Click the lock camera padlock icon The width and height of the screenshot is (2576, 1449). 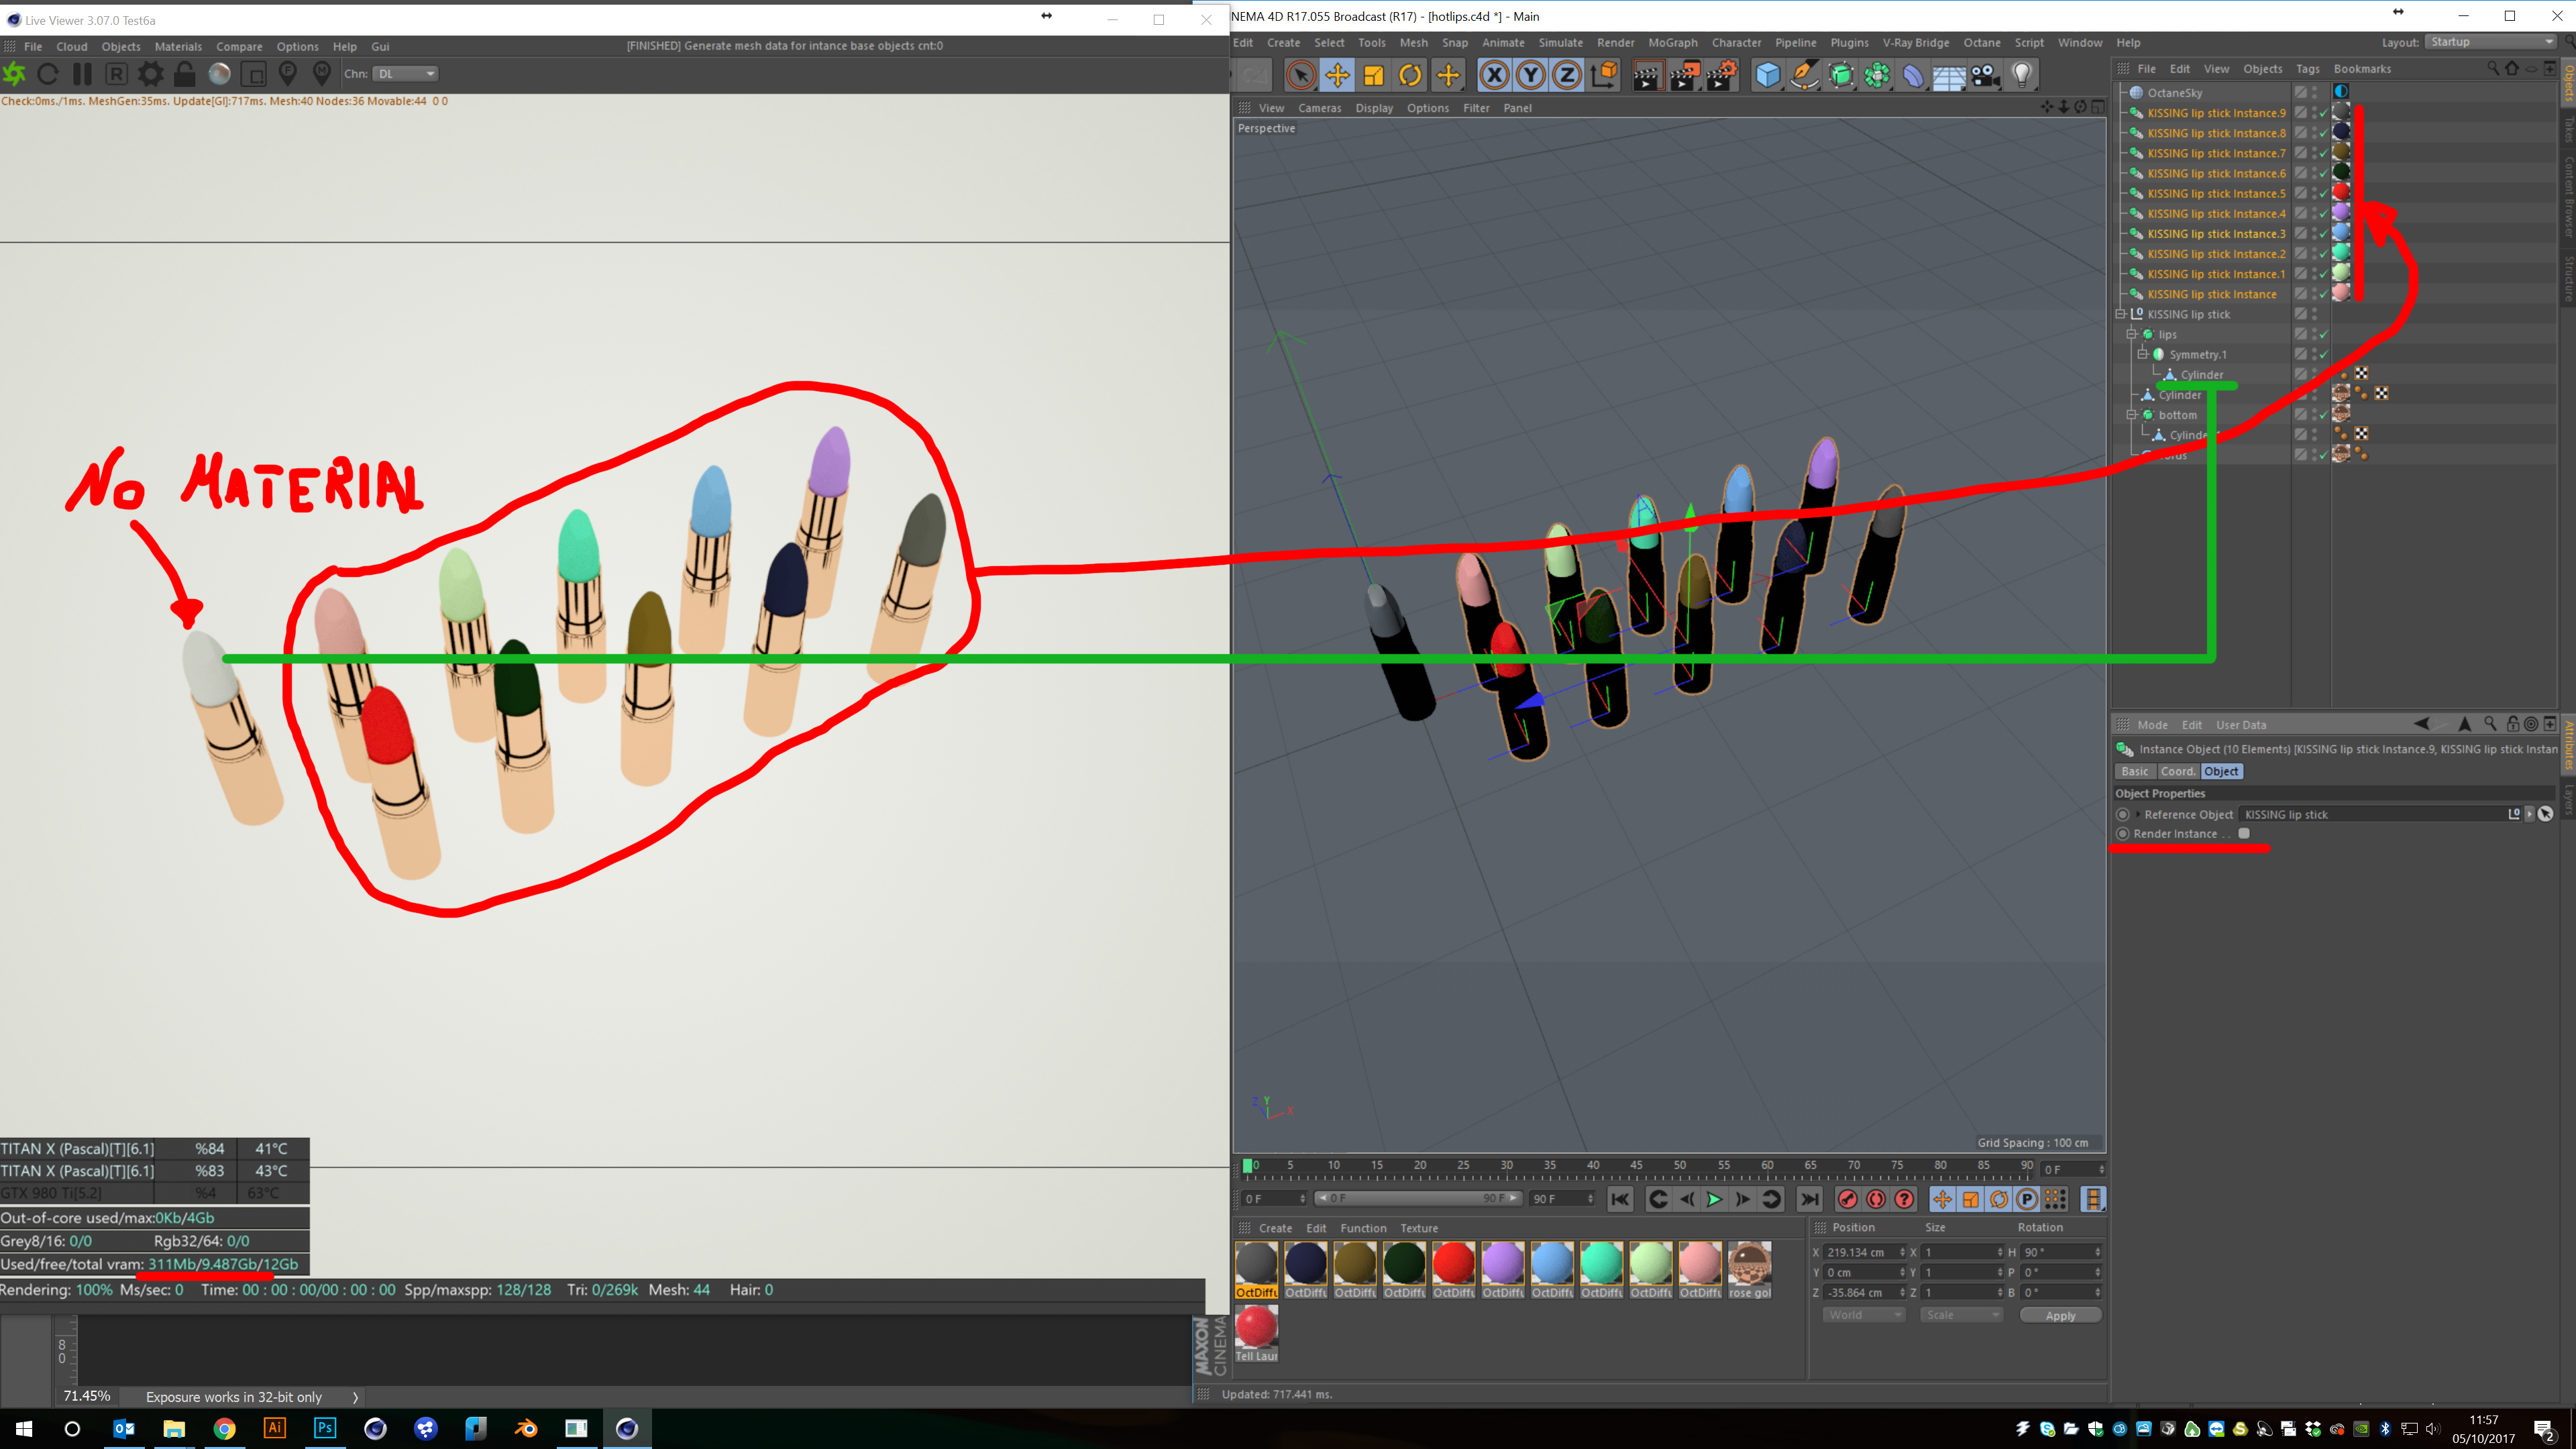click(184, 74)
